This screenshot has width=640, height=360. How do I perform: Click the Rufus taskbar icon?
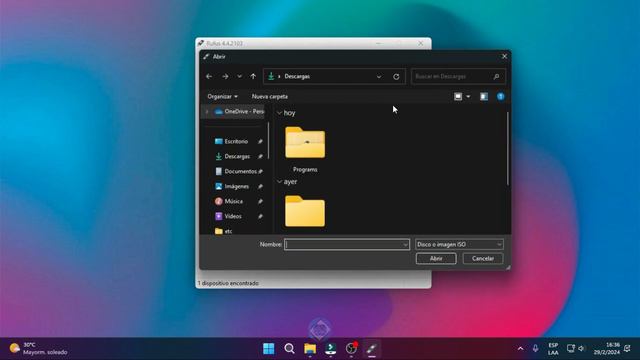(x=371, y=349)
